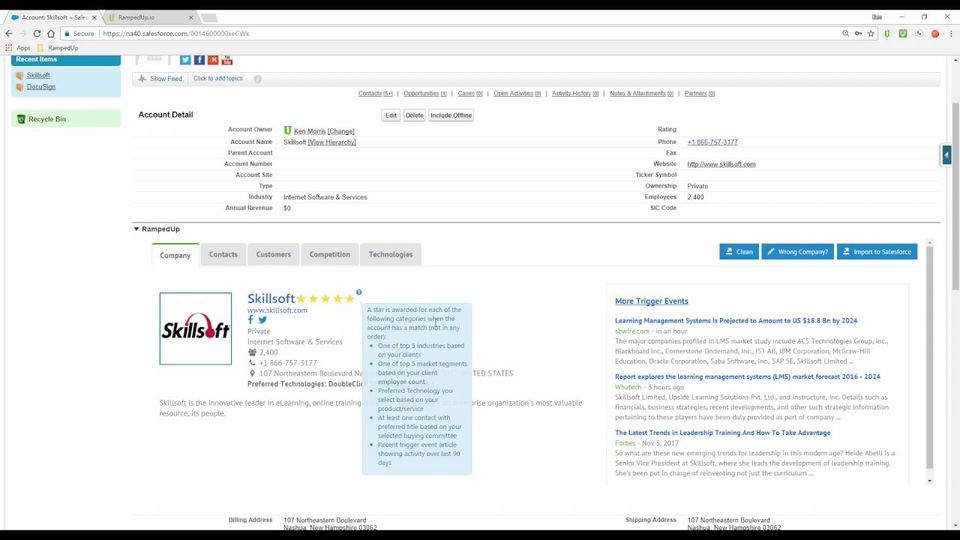Screen dimensions: 960x540
Task: Click the zoom magnifier icon in address bar
Action: point(846,34)
